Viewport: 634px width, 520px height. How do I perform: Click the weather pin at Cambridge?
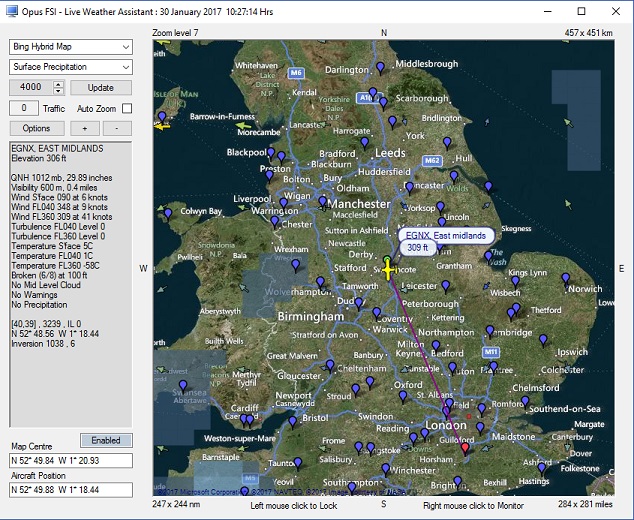coord(490,331)
